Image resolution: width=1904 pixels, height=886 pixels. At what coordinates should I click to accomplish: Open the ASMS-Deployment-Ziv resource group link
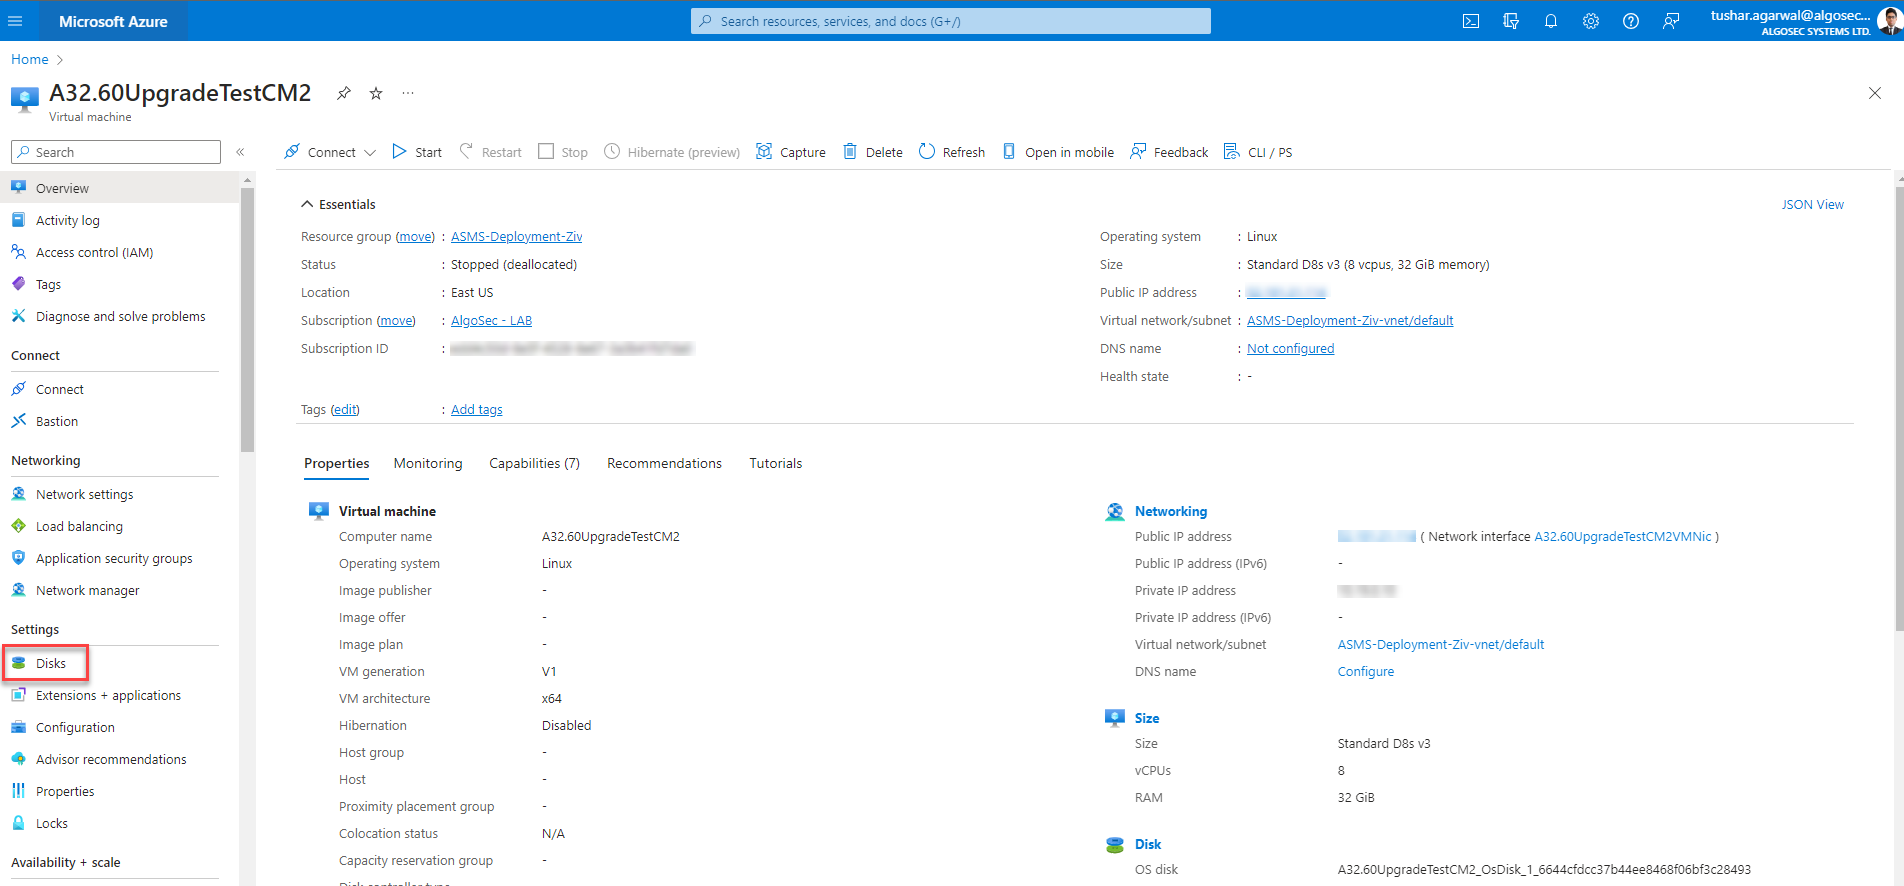click(516, 237)
